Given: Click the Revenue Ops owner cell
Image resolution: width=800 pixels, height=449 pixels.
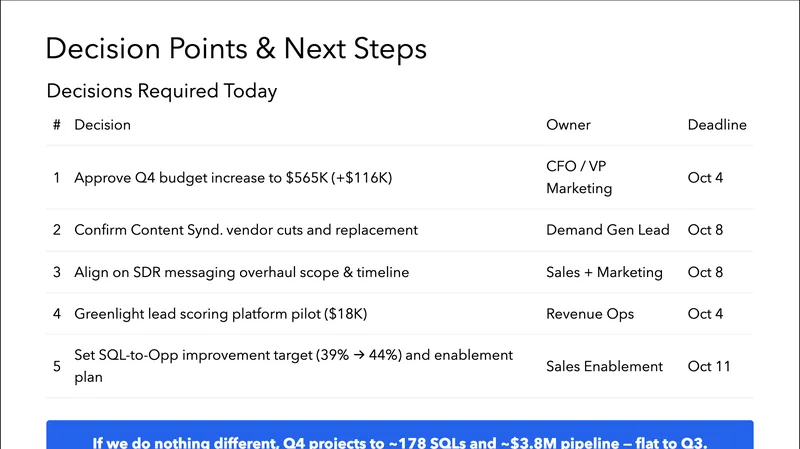Looking at the screenshot, I should click(590, 314).
